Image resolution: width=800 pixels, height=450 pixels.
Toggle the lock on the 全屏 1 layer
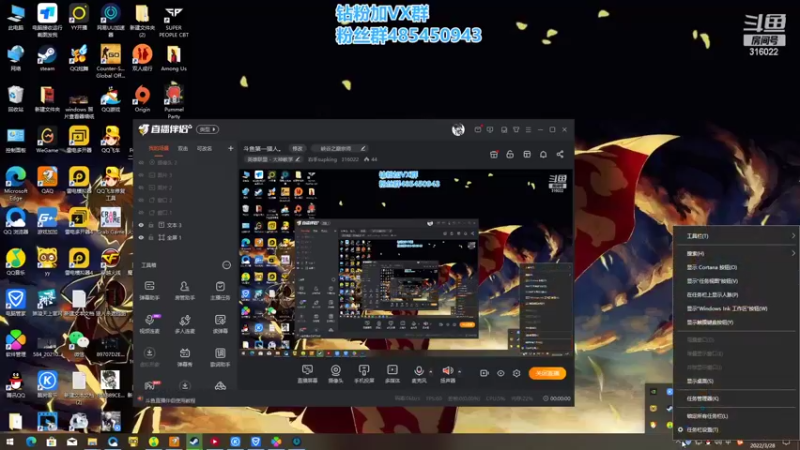pos(151,237)
